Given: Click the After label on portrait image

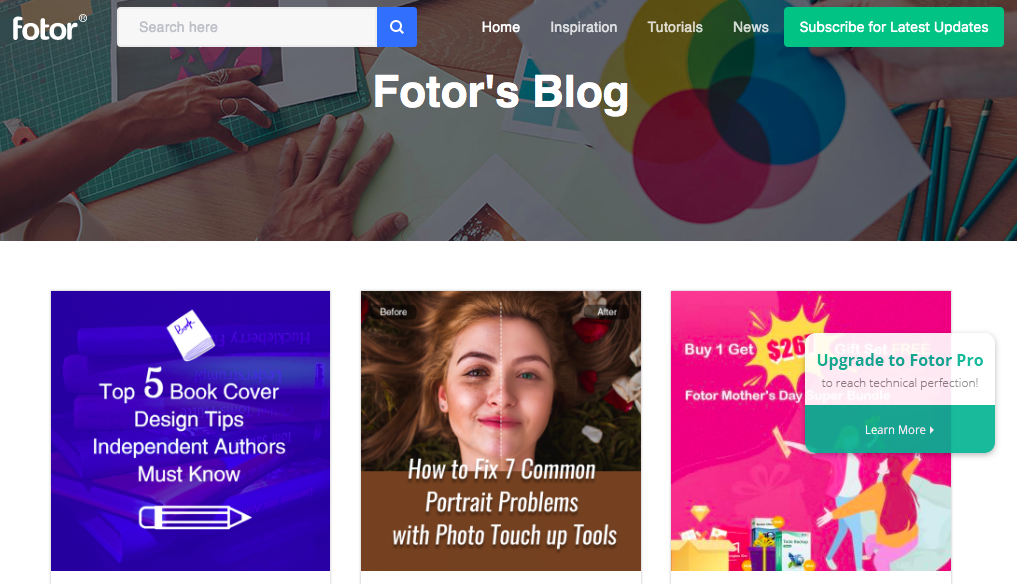Looking at the screenshot, I should (x=607, y=312).
